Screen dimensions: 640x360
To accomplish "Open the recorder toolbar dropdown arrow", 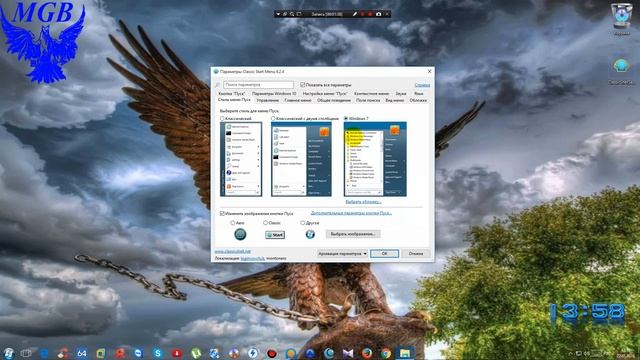I will click(x=278, y=14).
